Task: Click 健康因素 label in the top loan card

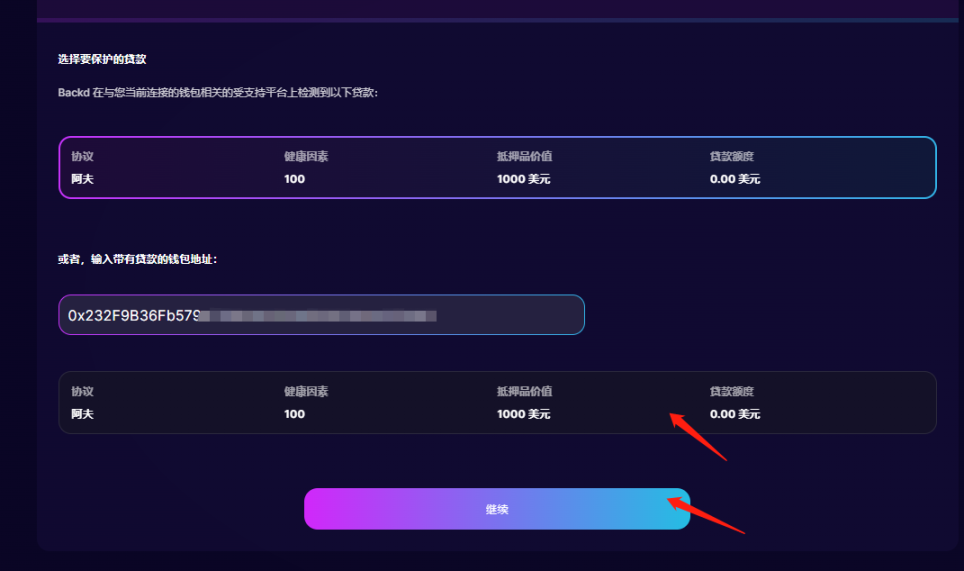Action: 306,156
